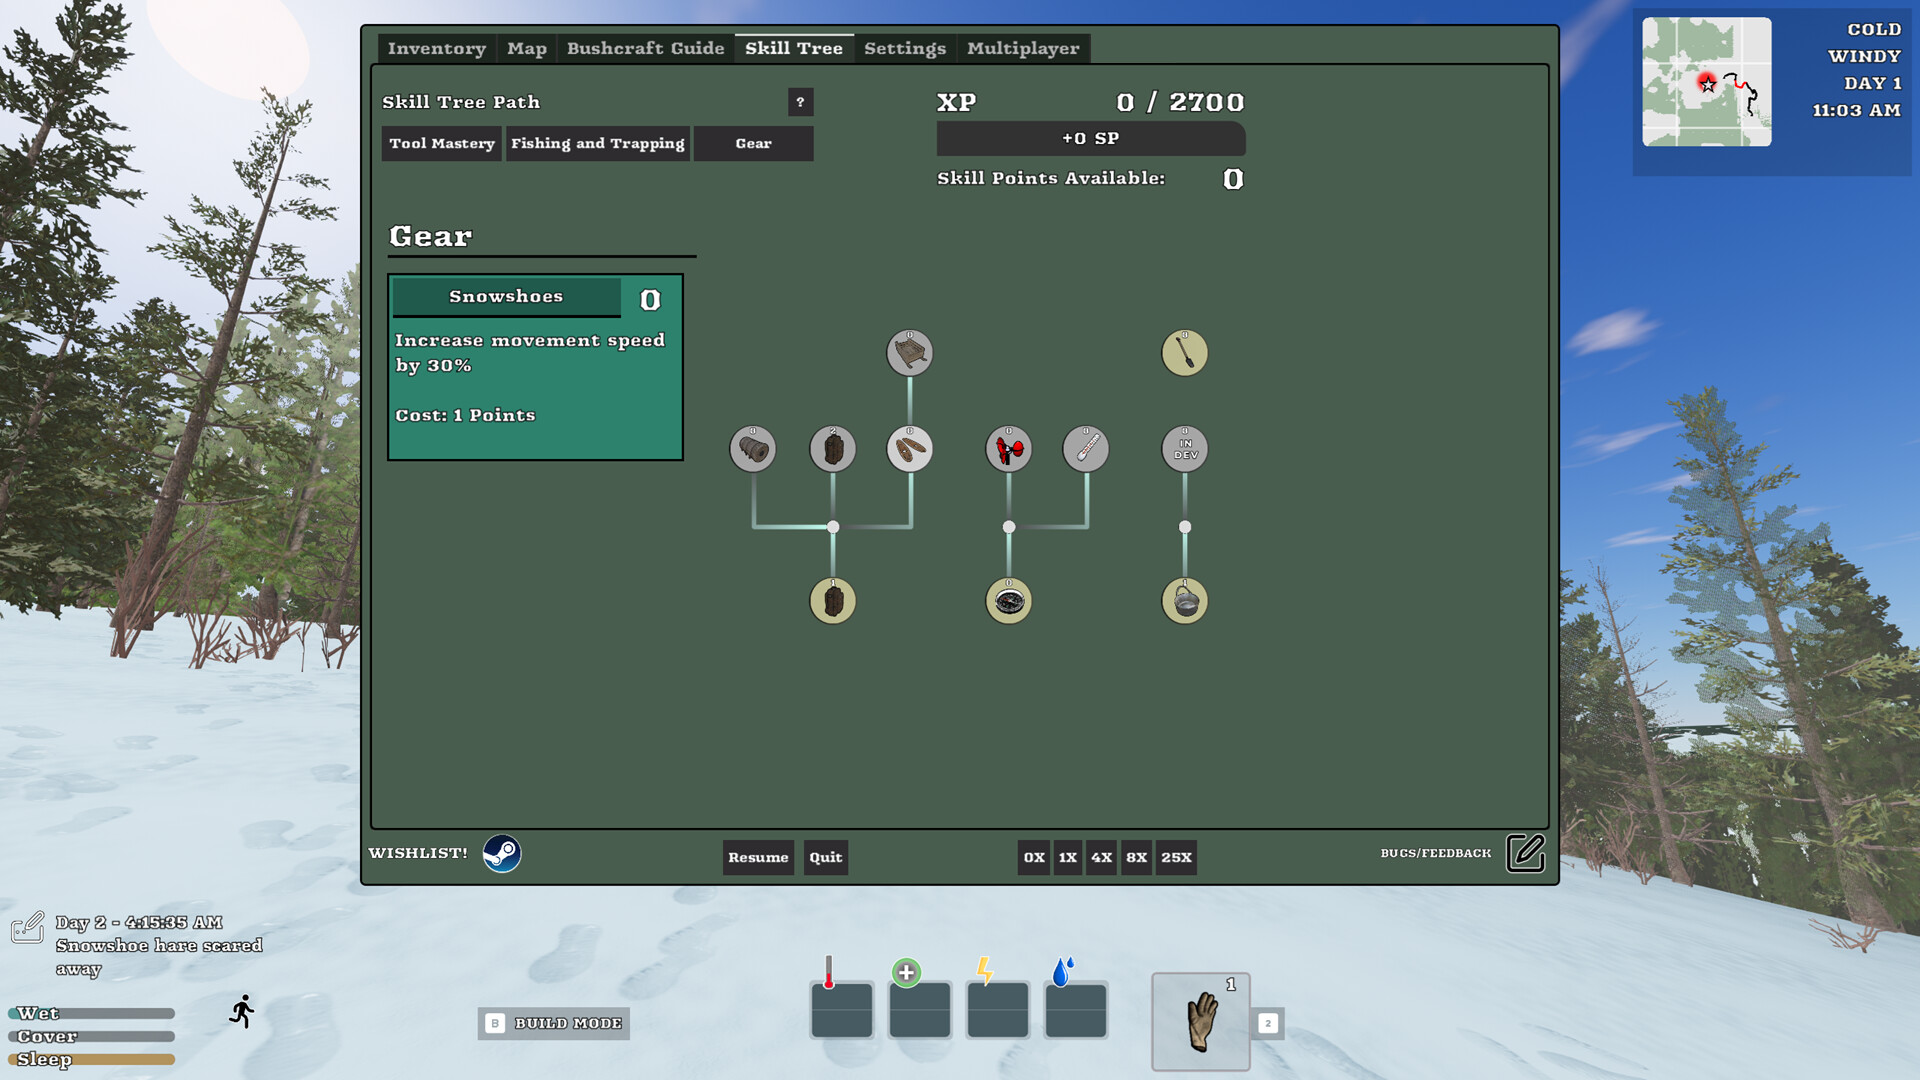Click the 'Cost: 1 Points' text
Image resolution: width=1920 pixels, height=1080 pixels.
(465, 415)
